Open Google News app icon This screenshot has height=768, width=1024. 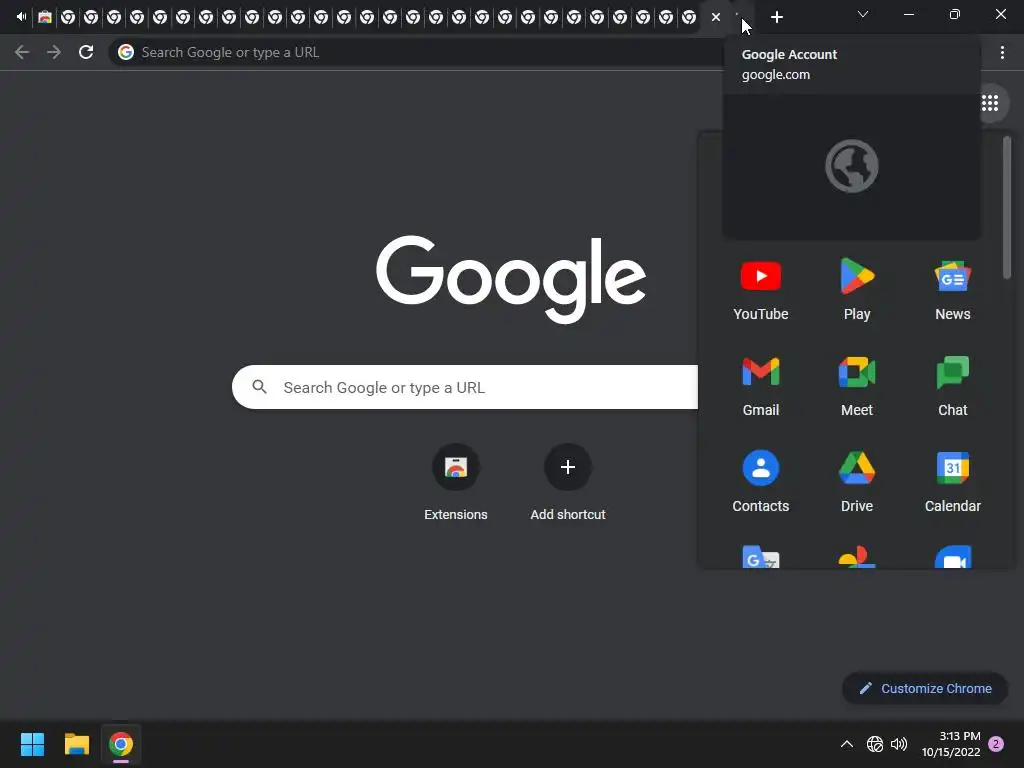tap(952, 291)
